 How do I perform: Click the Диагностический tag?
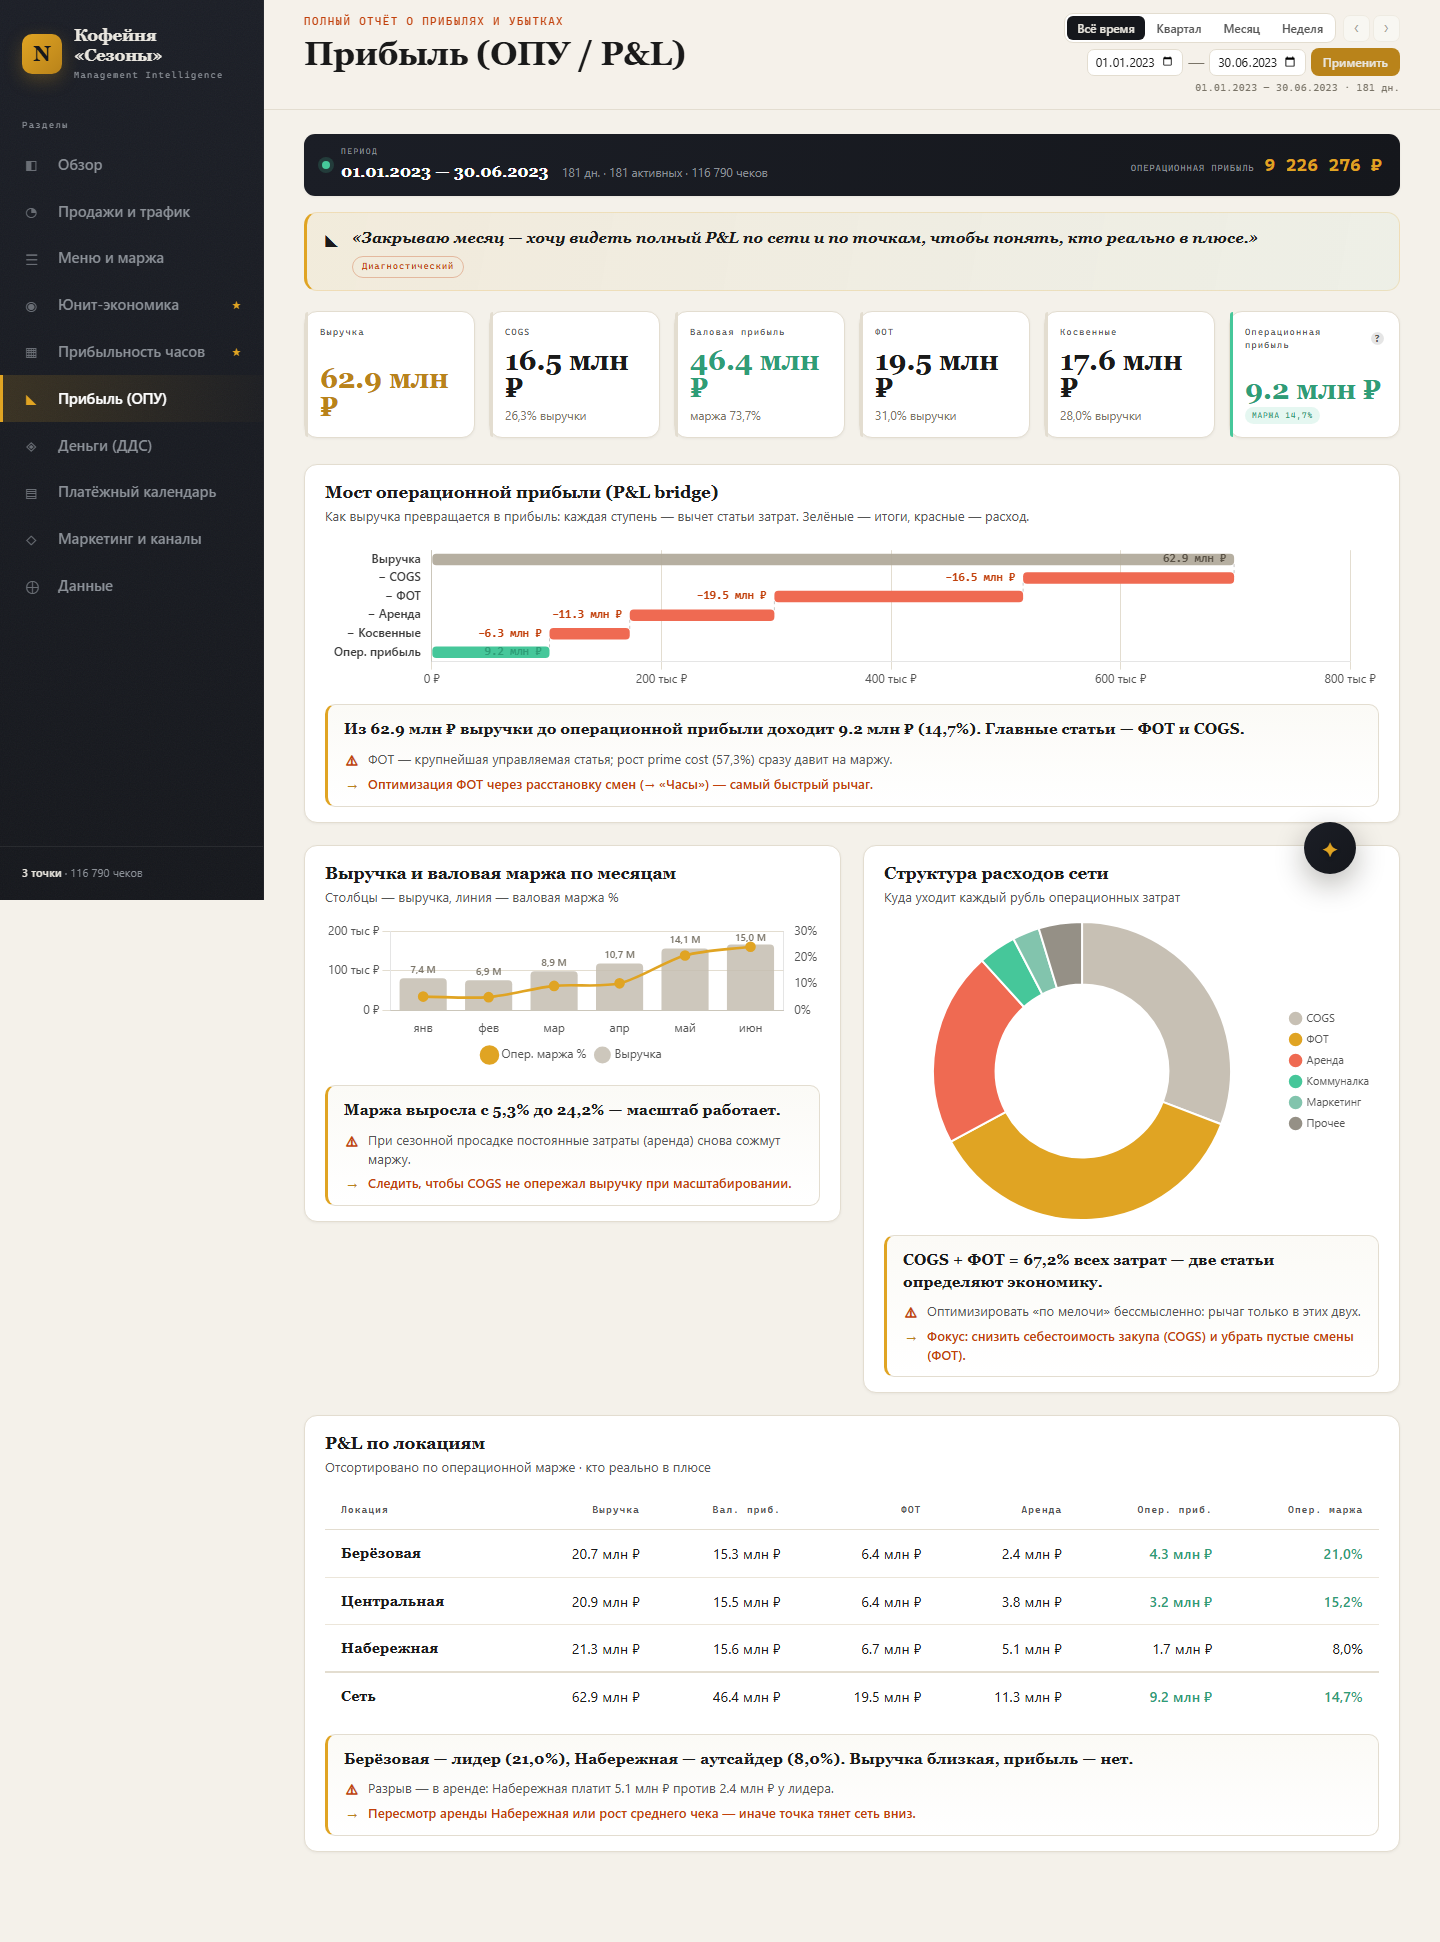(407, 266)
